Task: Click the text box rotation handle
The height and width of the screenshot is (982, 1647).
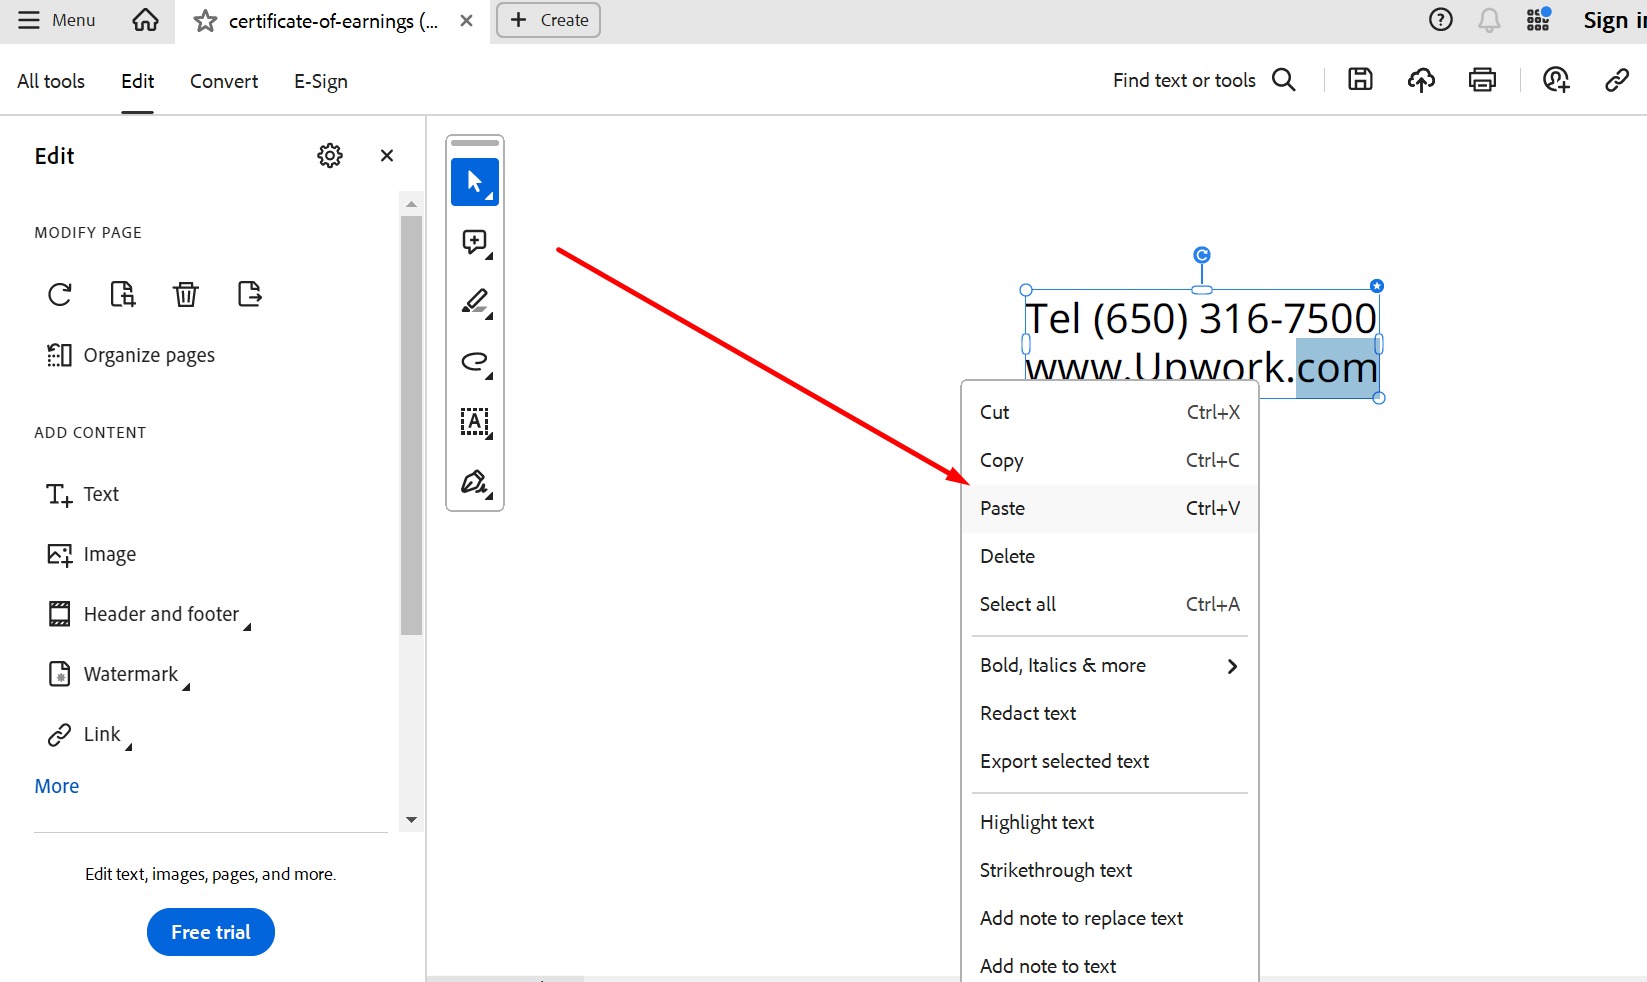Action: point(1202,255)
